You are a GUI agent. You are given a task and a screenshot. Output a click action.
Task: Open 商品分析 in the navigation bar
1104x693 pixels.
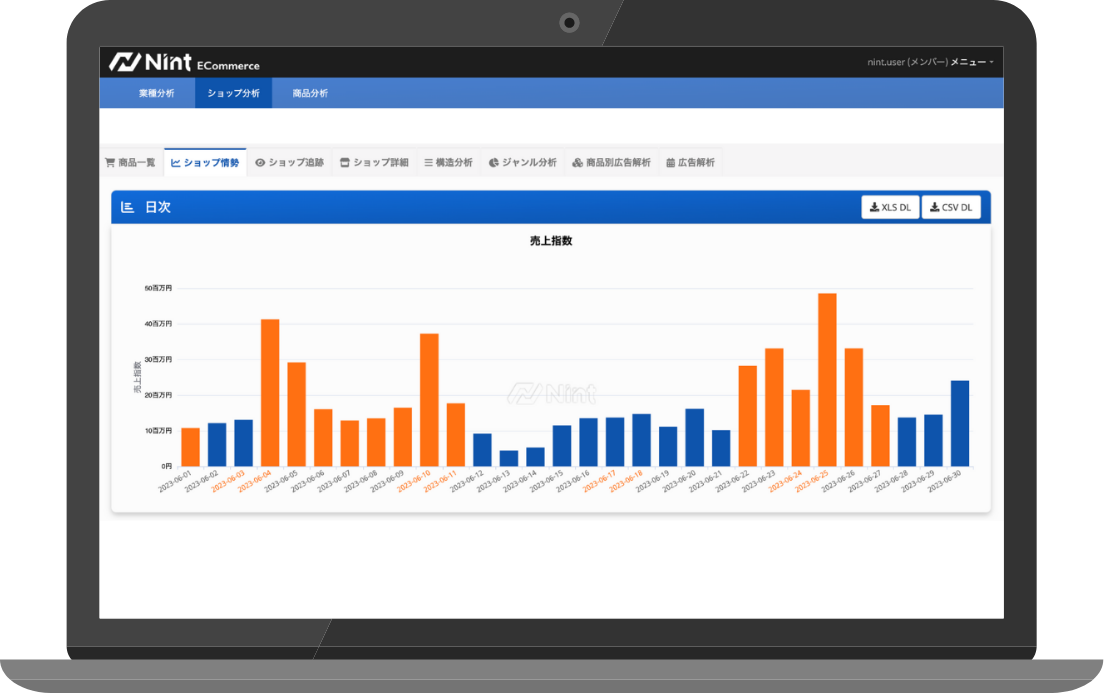[310, 93]
